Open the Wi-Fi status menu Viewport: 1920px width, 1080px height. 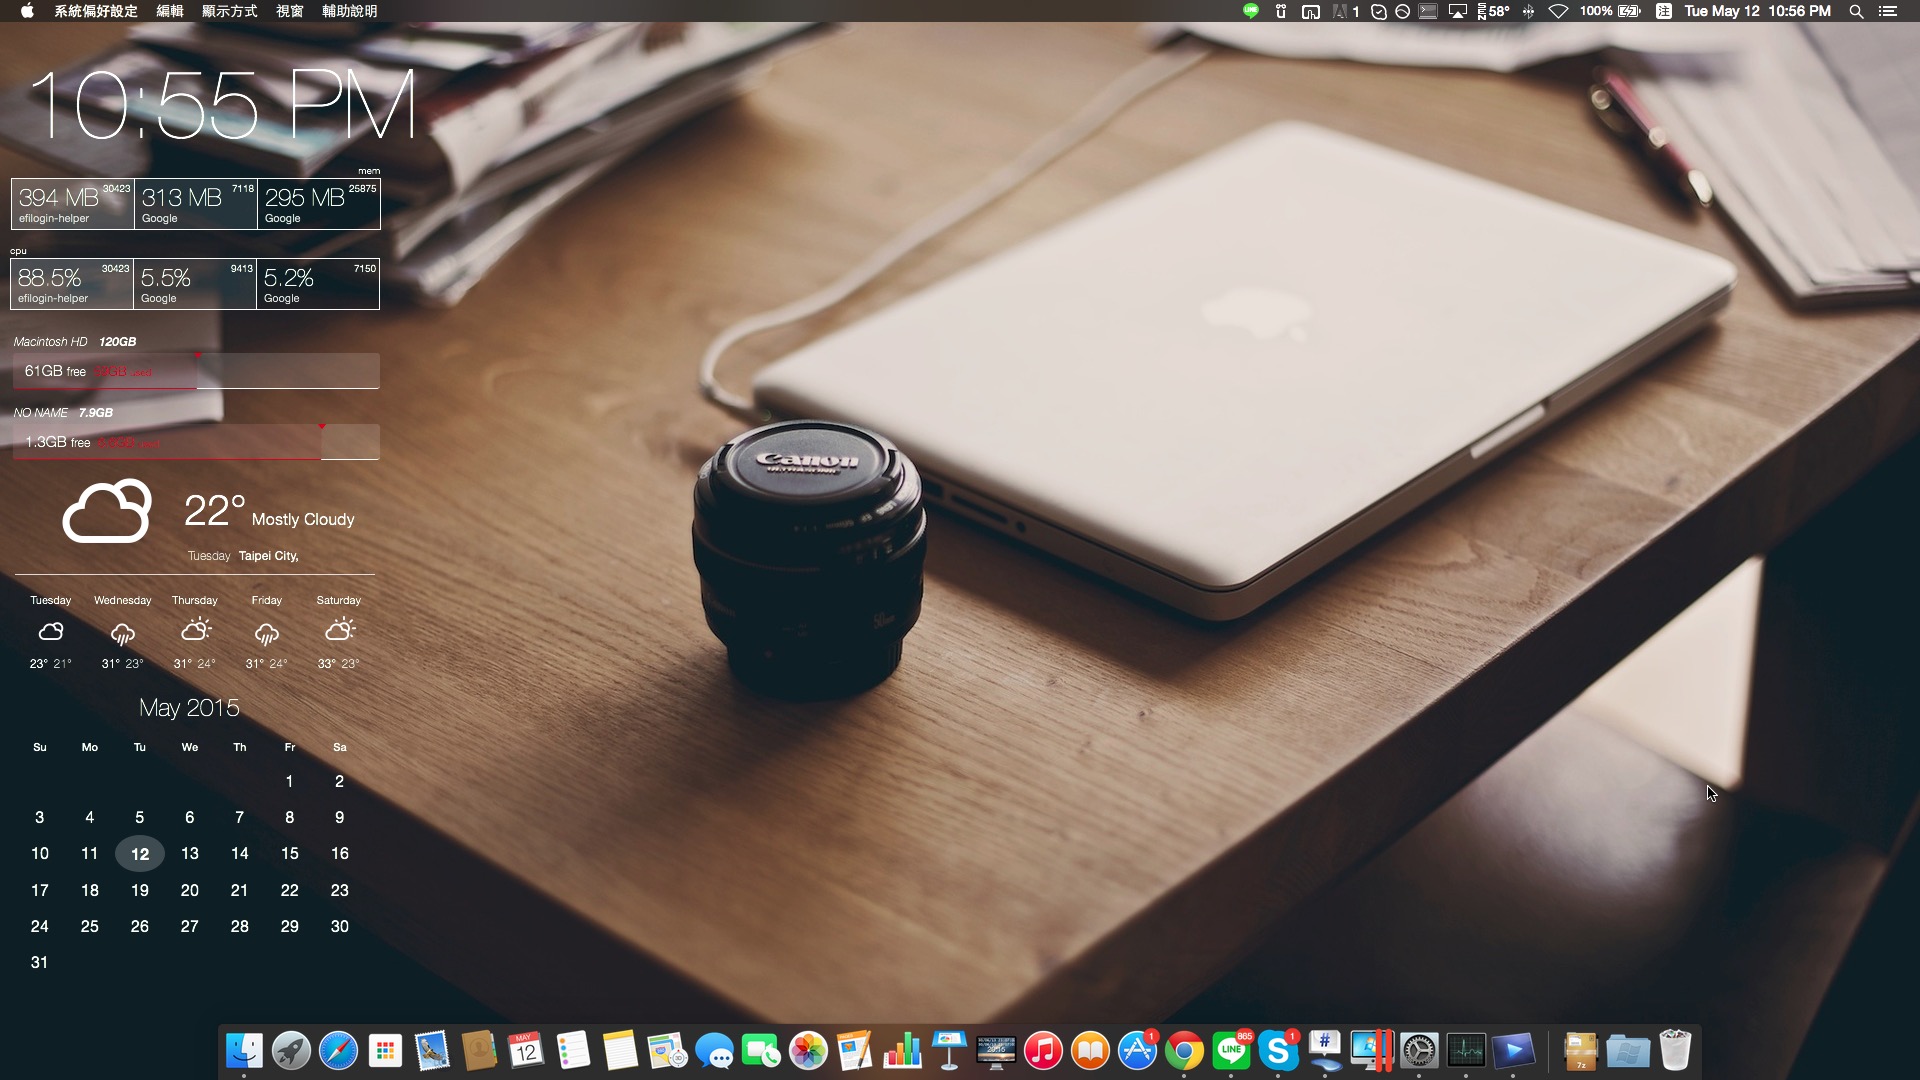coord(1558,11)
